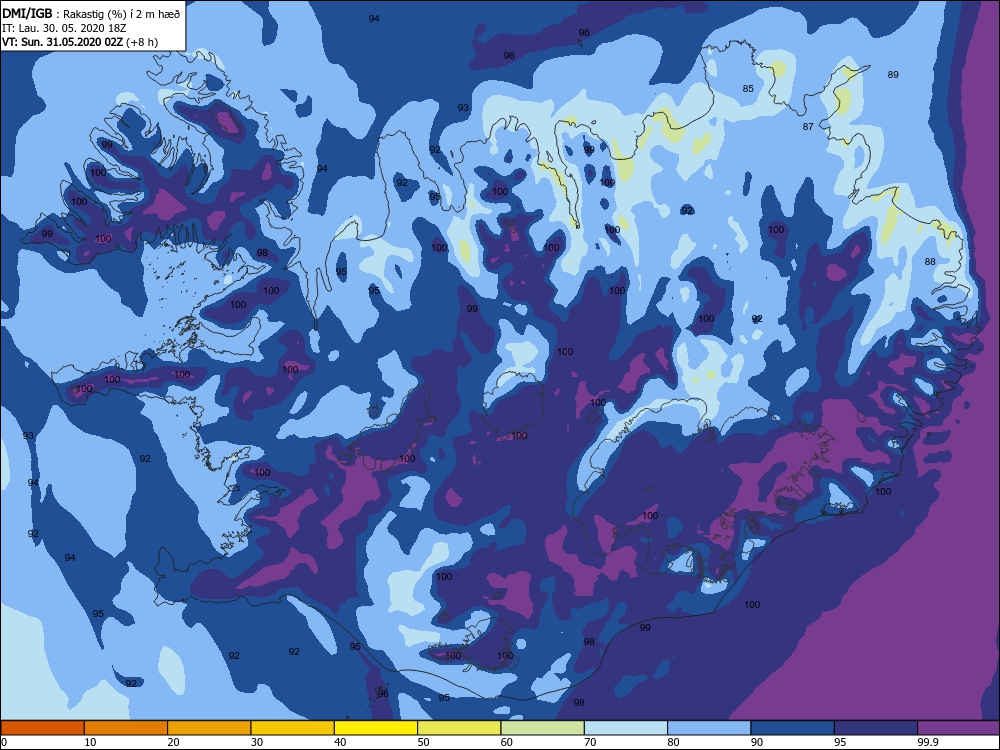Screen dimensions: 1000x750
Task: Select the bright yellow 40–50 legend swatch
Action: [x=376, y=728]
